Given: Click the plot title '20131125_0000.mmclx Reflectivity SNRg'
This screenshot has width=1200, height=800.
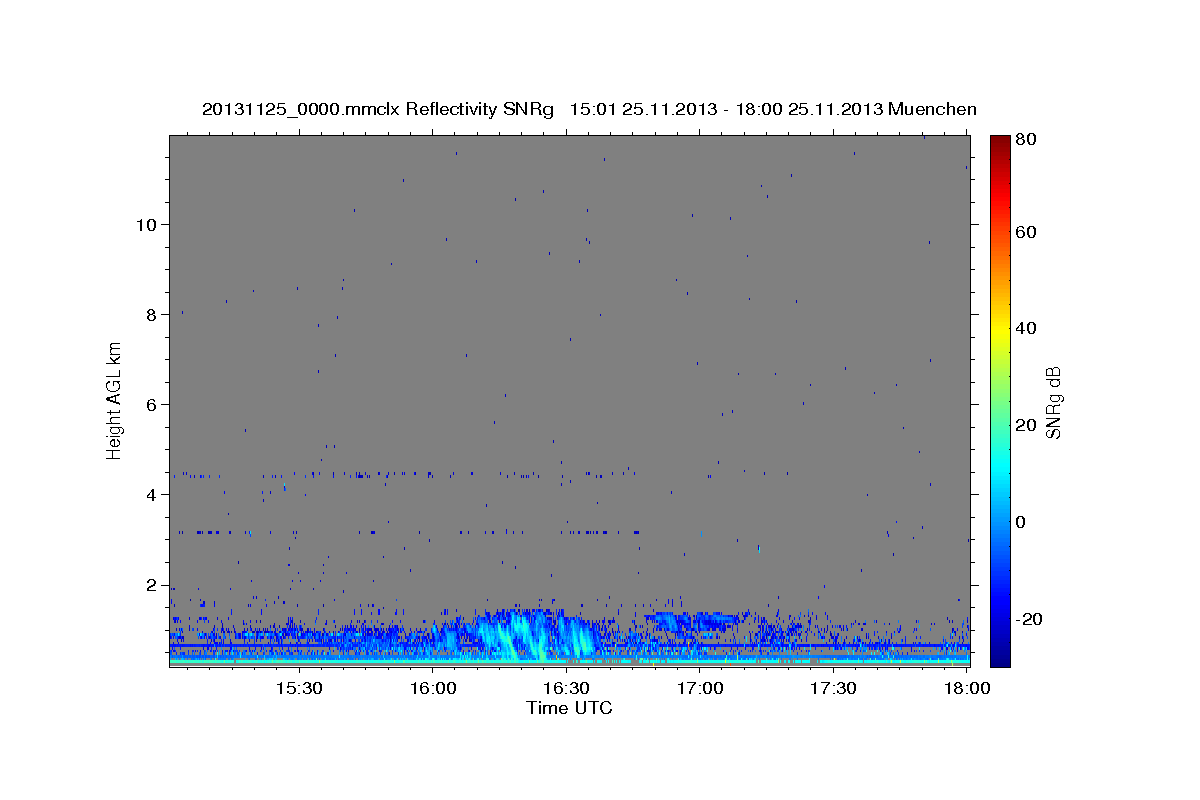Looking at the screenshot, I should click(x=378, y=109).
